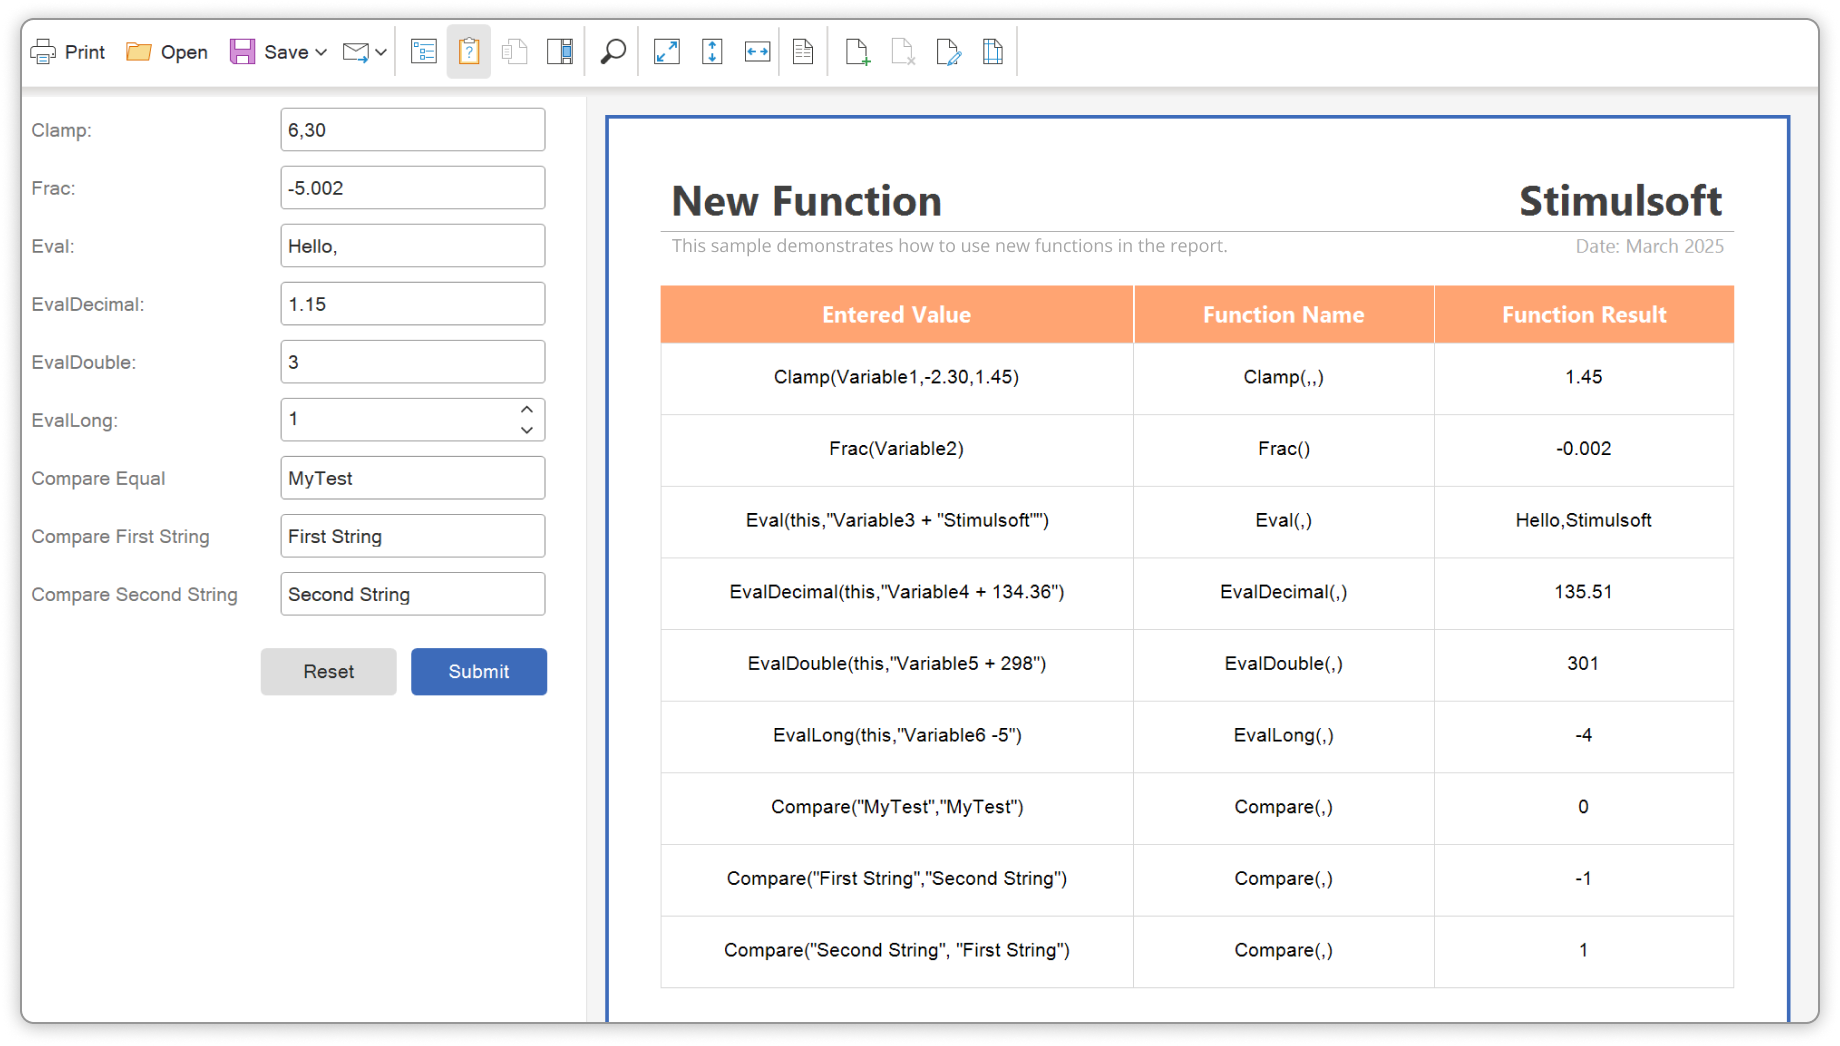Viewport: 1840px width, 1046px height.
Task: Click the Entered Value column header
Action: [x=897, y=315]
